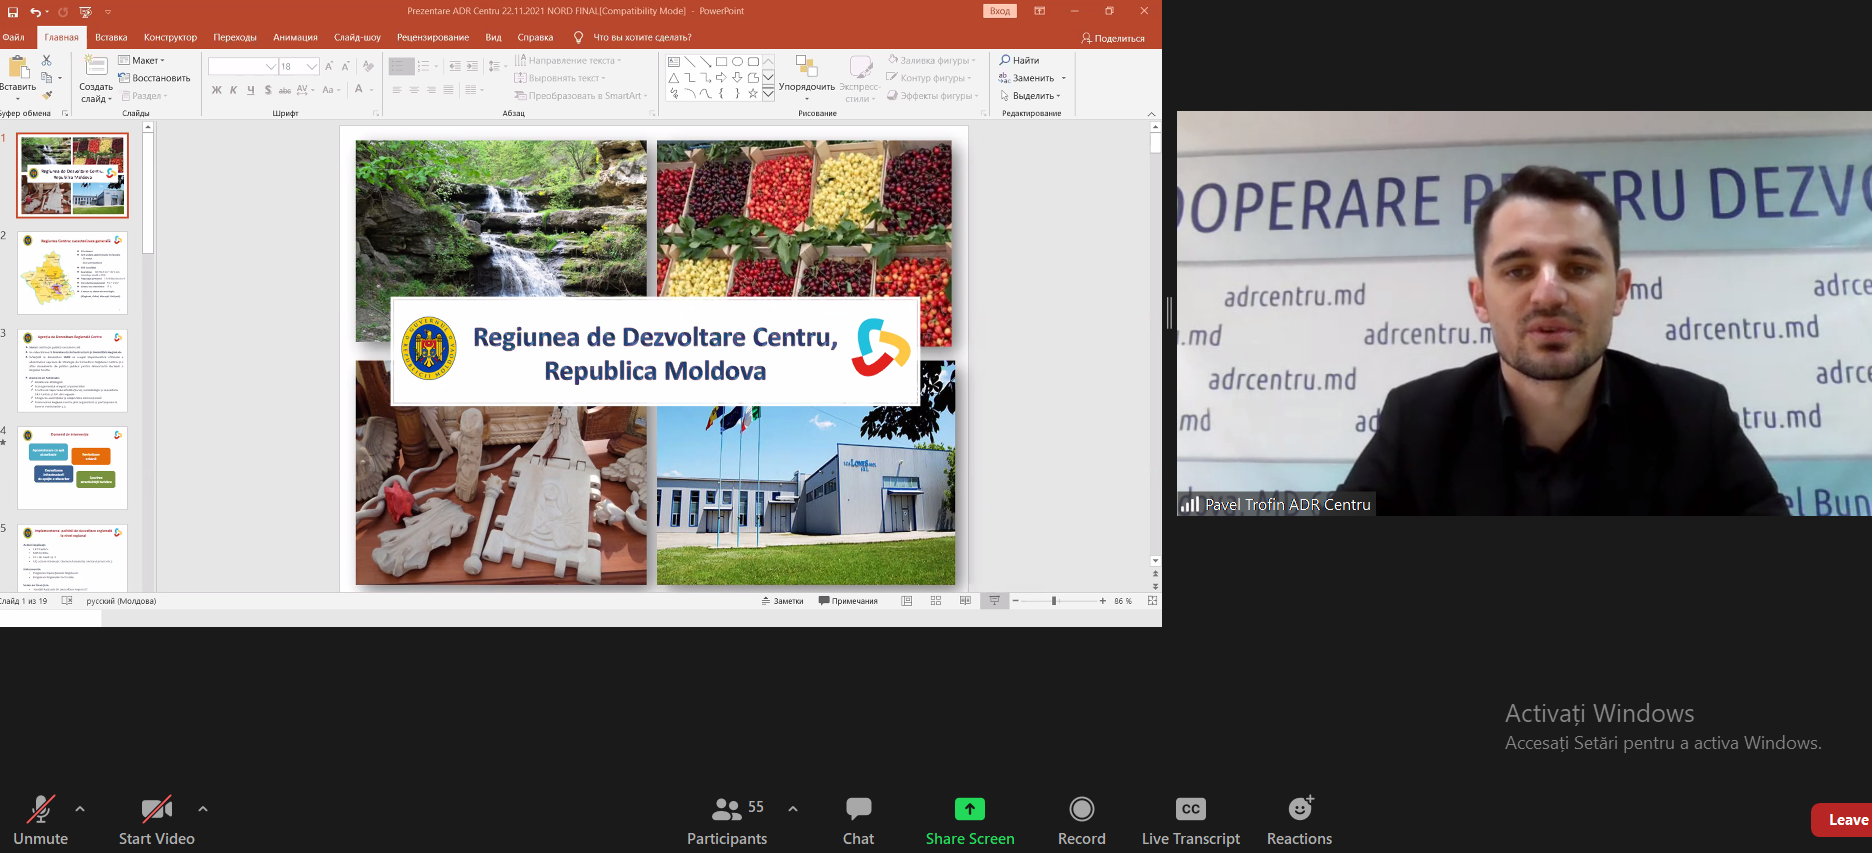Click the Save icon in the title bar

[12, 12]
